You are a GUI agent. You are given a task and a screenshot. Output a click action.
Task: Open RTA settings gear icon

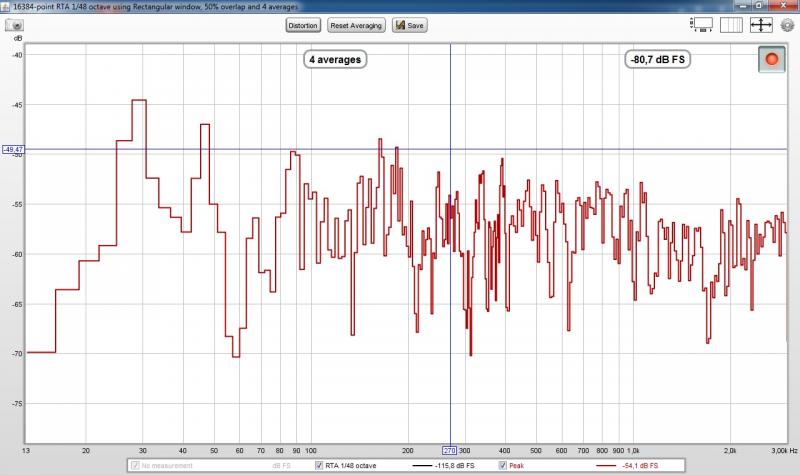[x=788, y=24]
